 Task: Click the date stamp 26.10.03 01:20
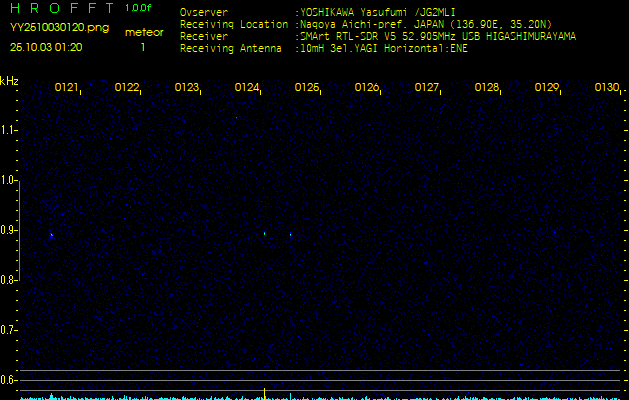point(46,47)
